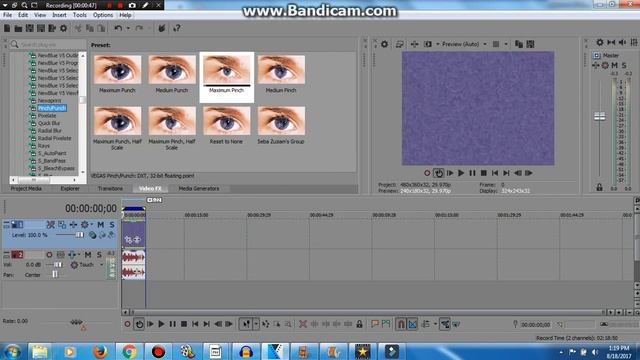Switch to Transitions tab
This screenshot has width=640, height=360.
(110, 189)
